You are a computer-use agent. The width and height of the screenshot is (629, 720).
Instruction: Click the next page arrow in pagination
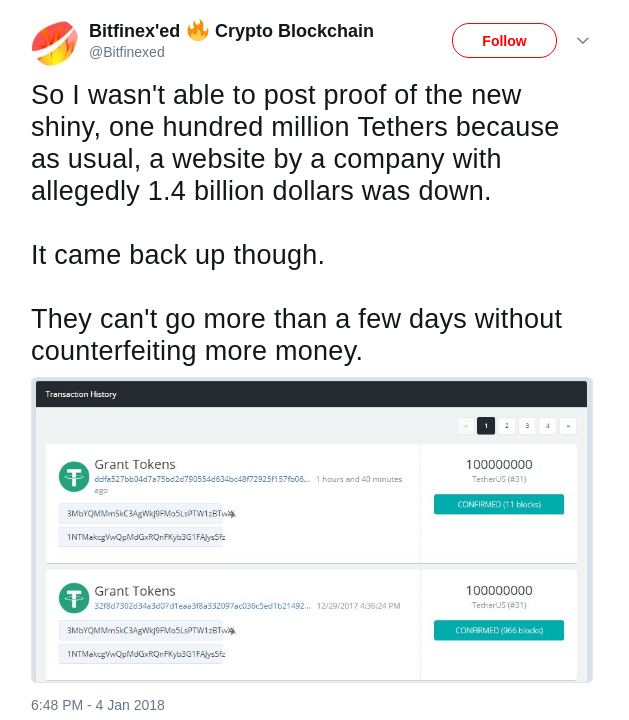point(567,426)
